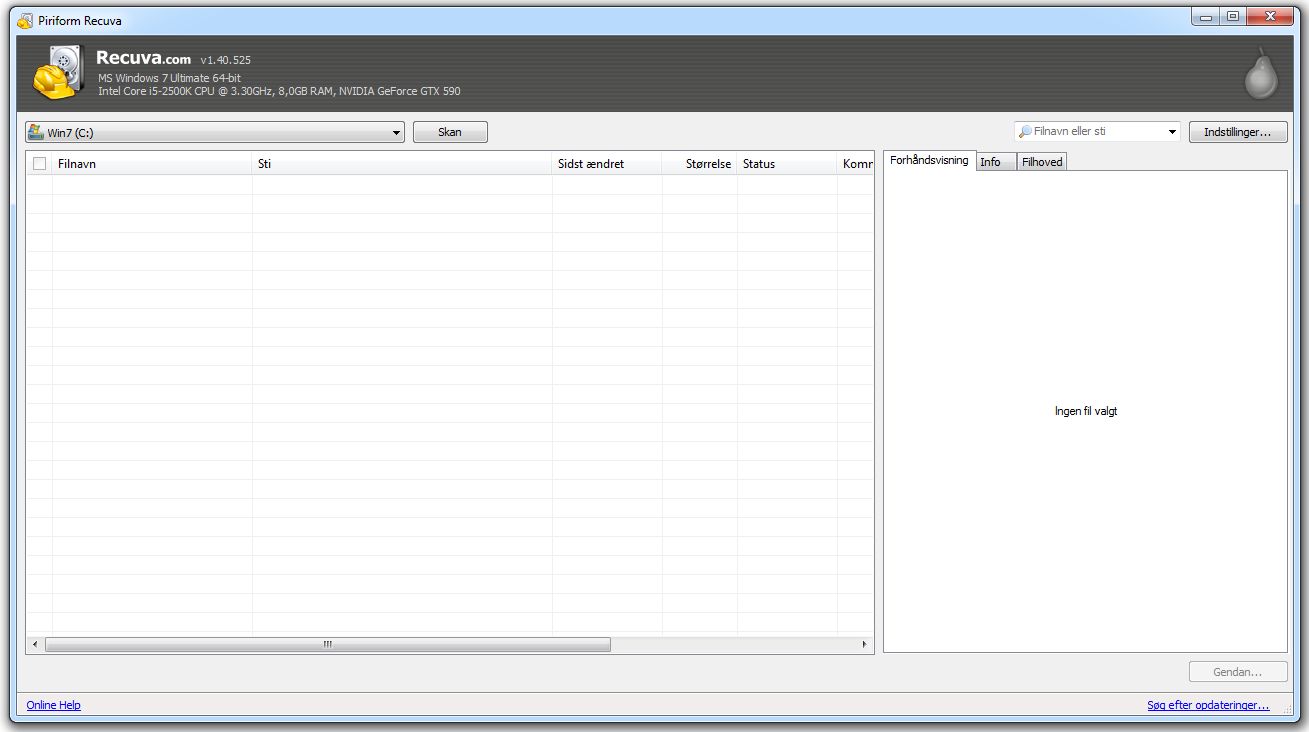Image resolution: width=1309 pixels, height=732 pixels.
Task: Switch to the Info tab
Action: click(990, 162)
